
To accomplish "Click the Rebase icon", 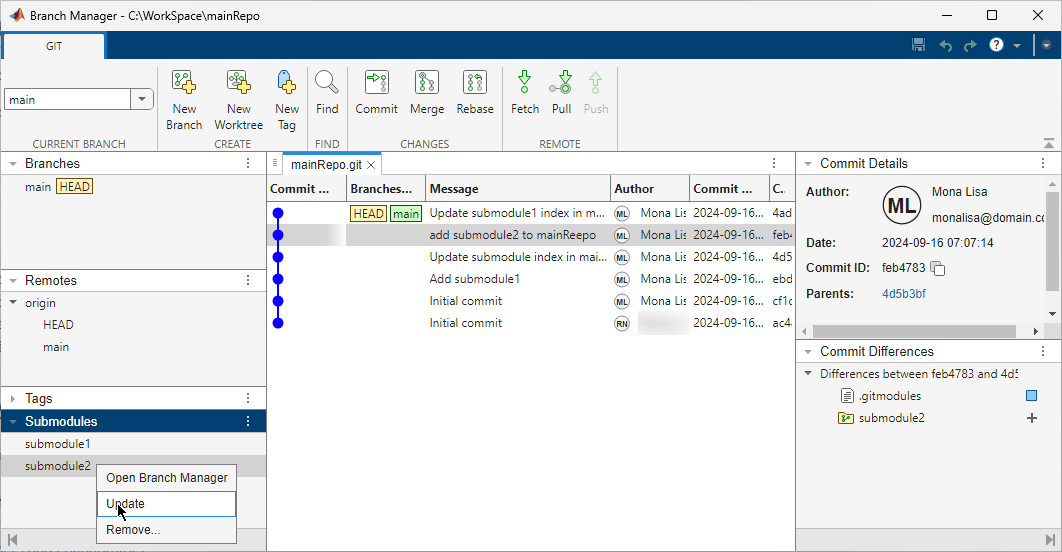I will (475, 84).
